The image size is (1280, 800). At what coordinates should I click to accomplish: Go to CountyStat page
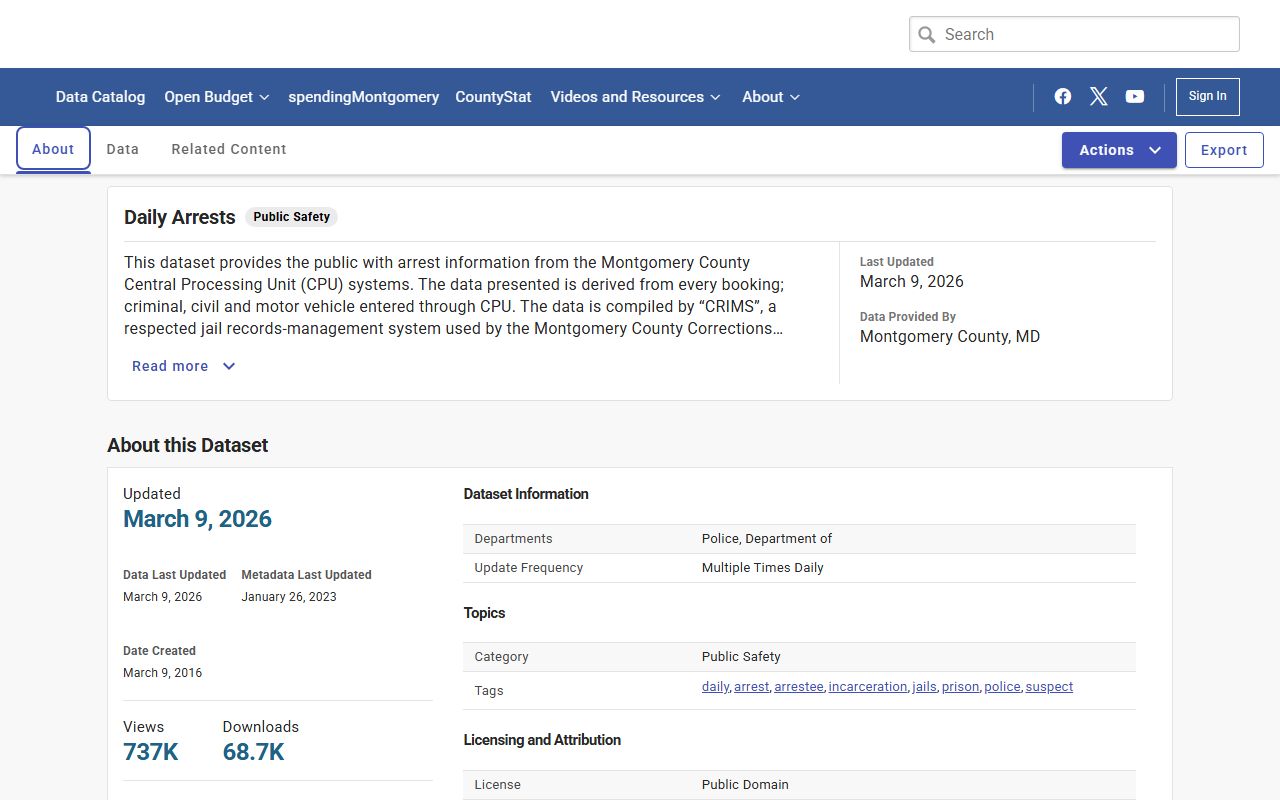[493, 97]
